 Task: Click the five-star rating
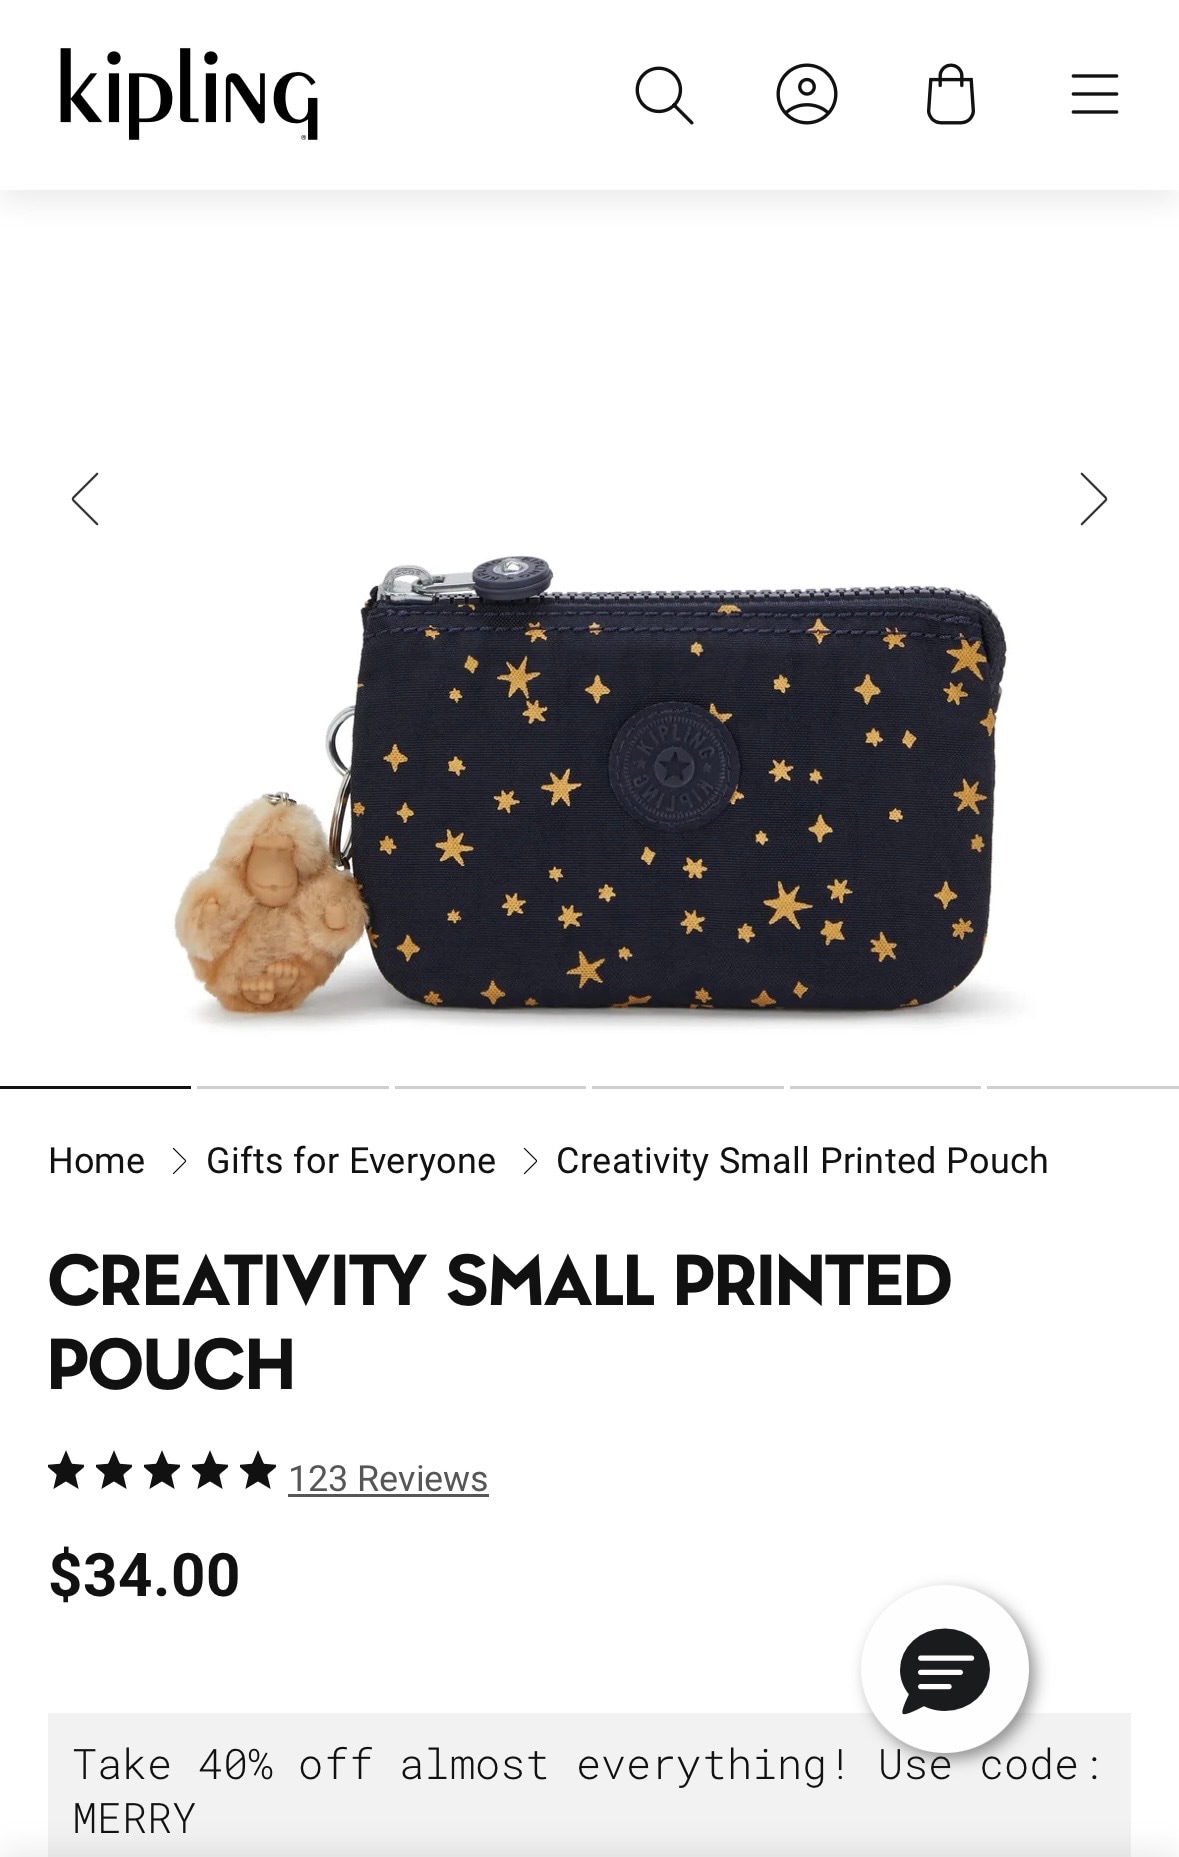click(x=162, y=1472)
